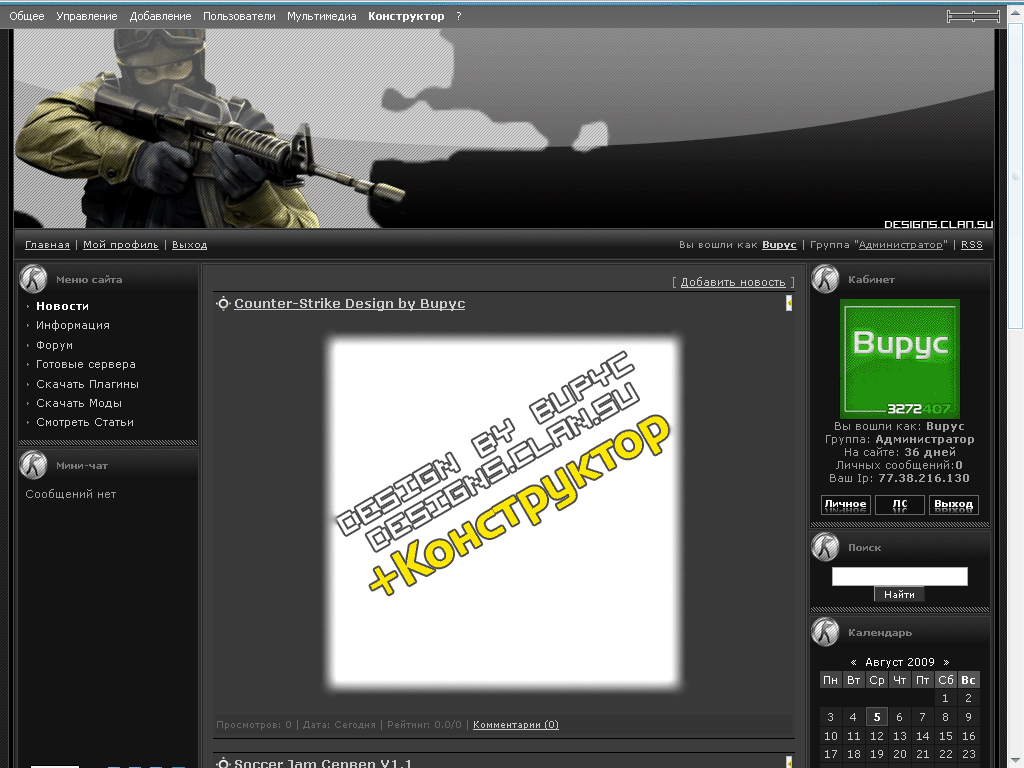Viewport: 1024px width, 768px height.
Task: Open the Комментарии (0) link
Action: [x=516, y=725]
